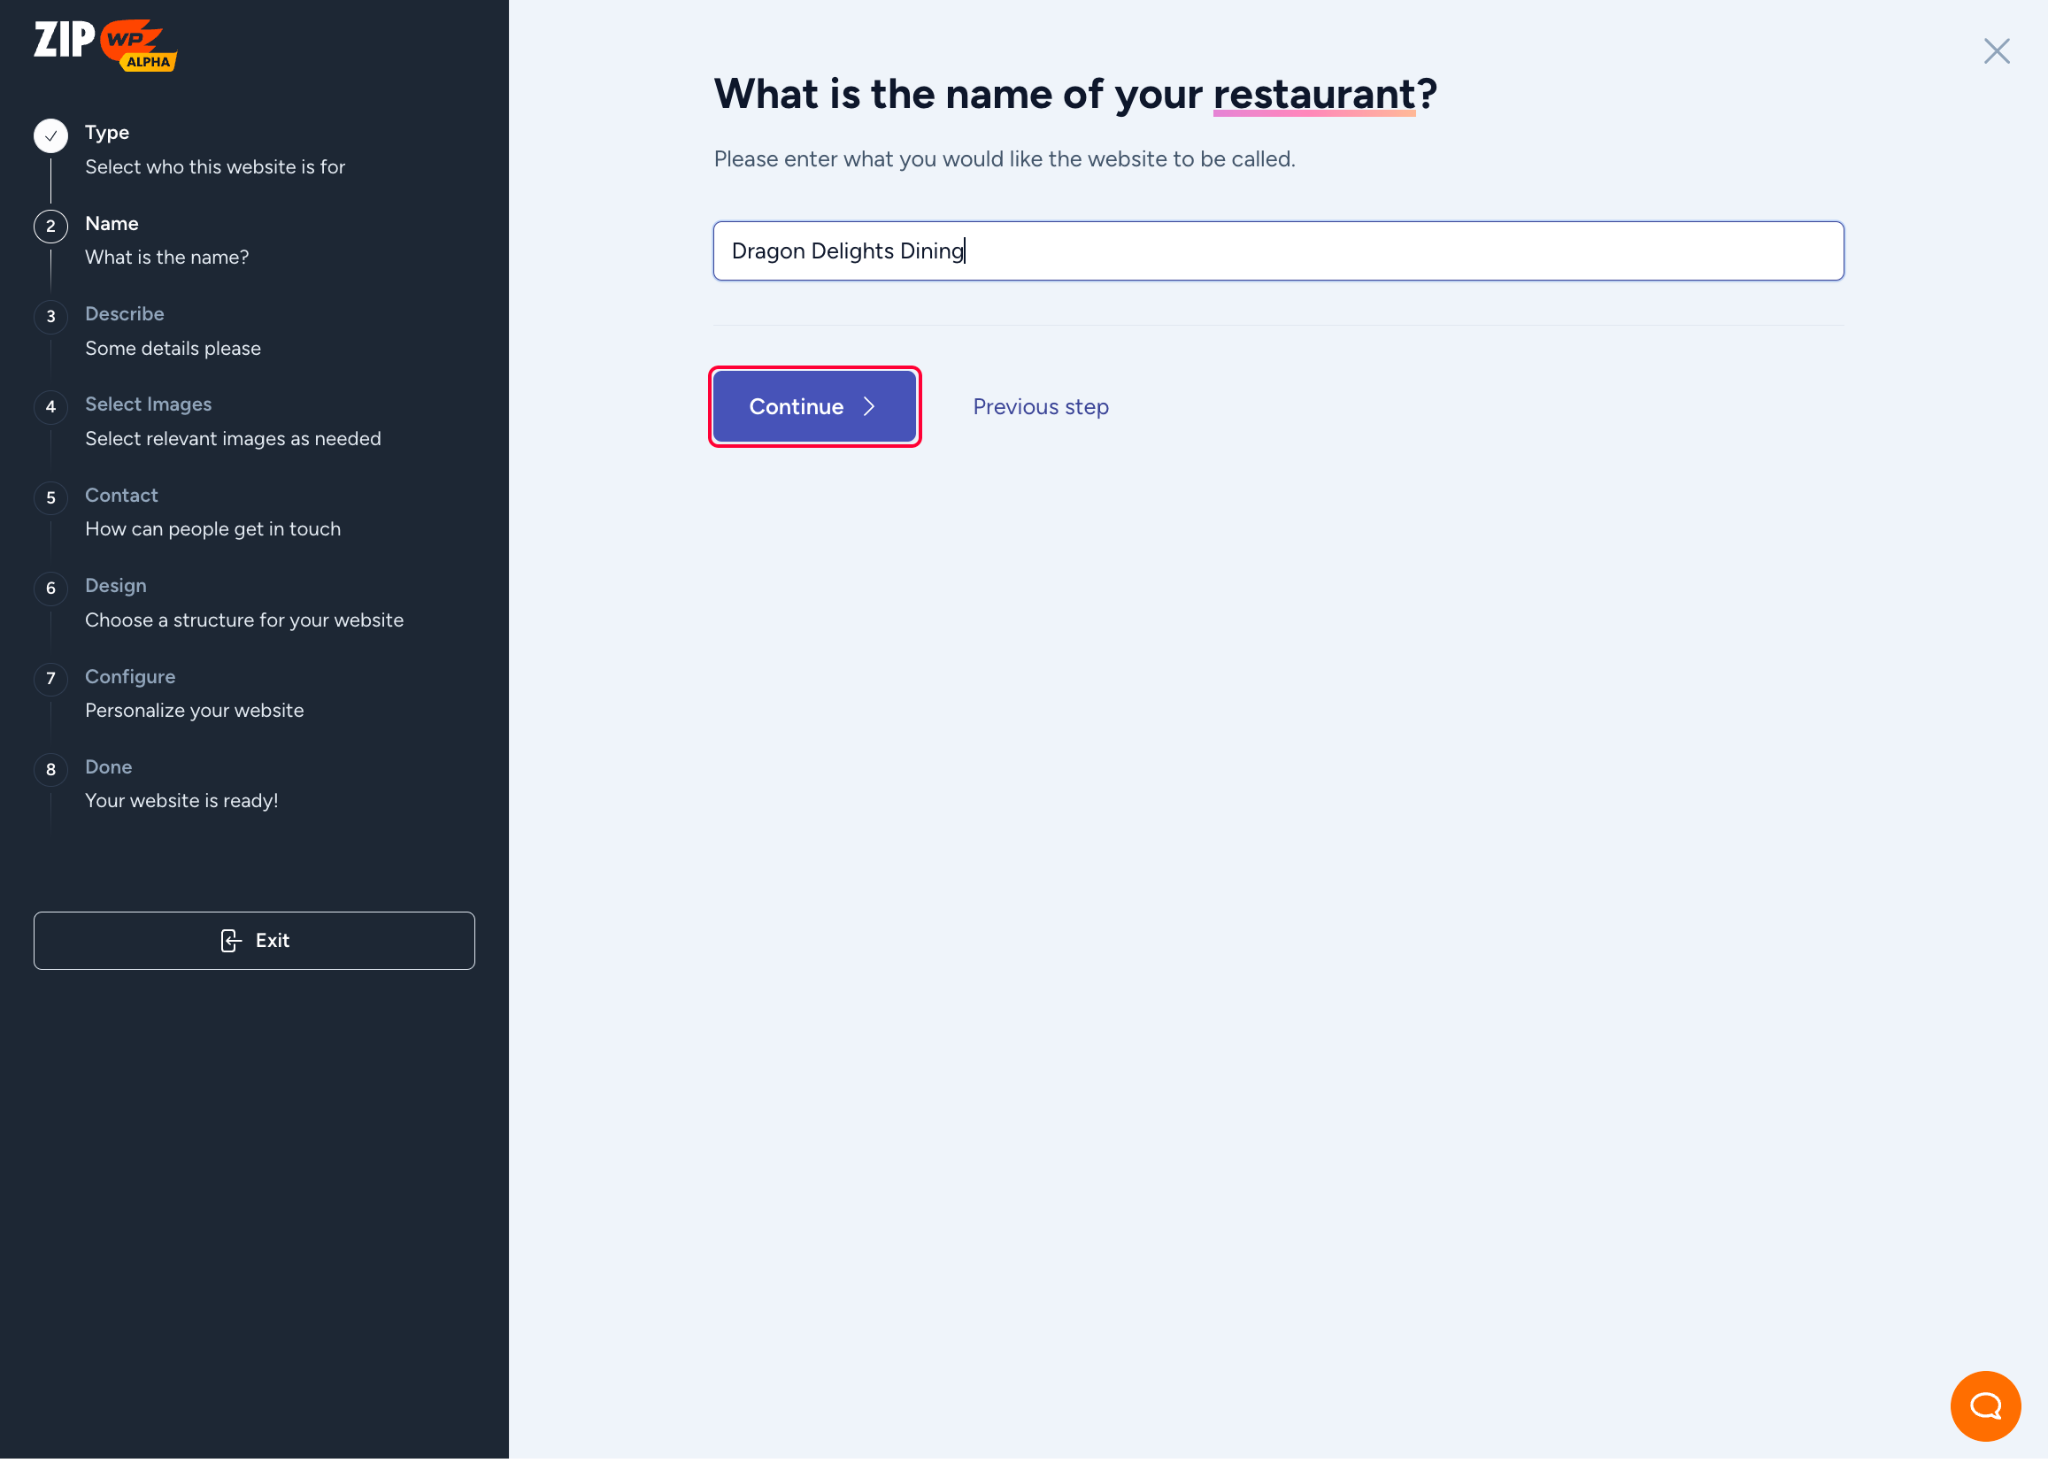The width and height of the screenshot is (2048, 1459).
Task: Click the step 6 Design circle
Action: point(51,588)
